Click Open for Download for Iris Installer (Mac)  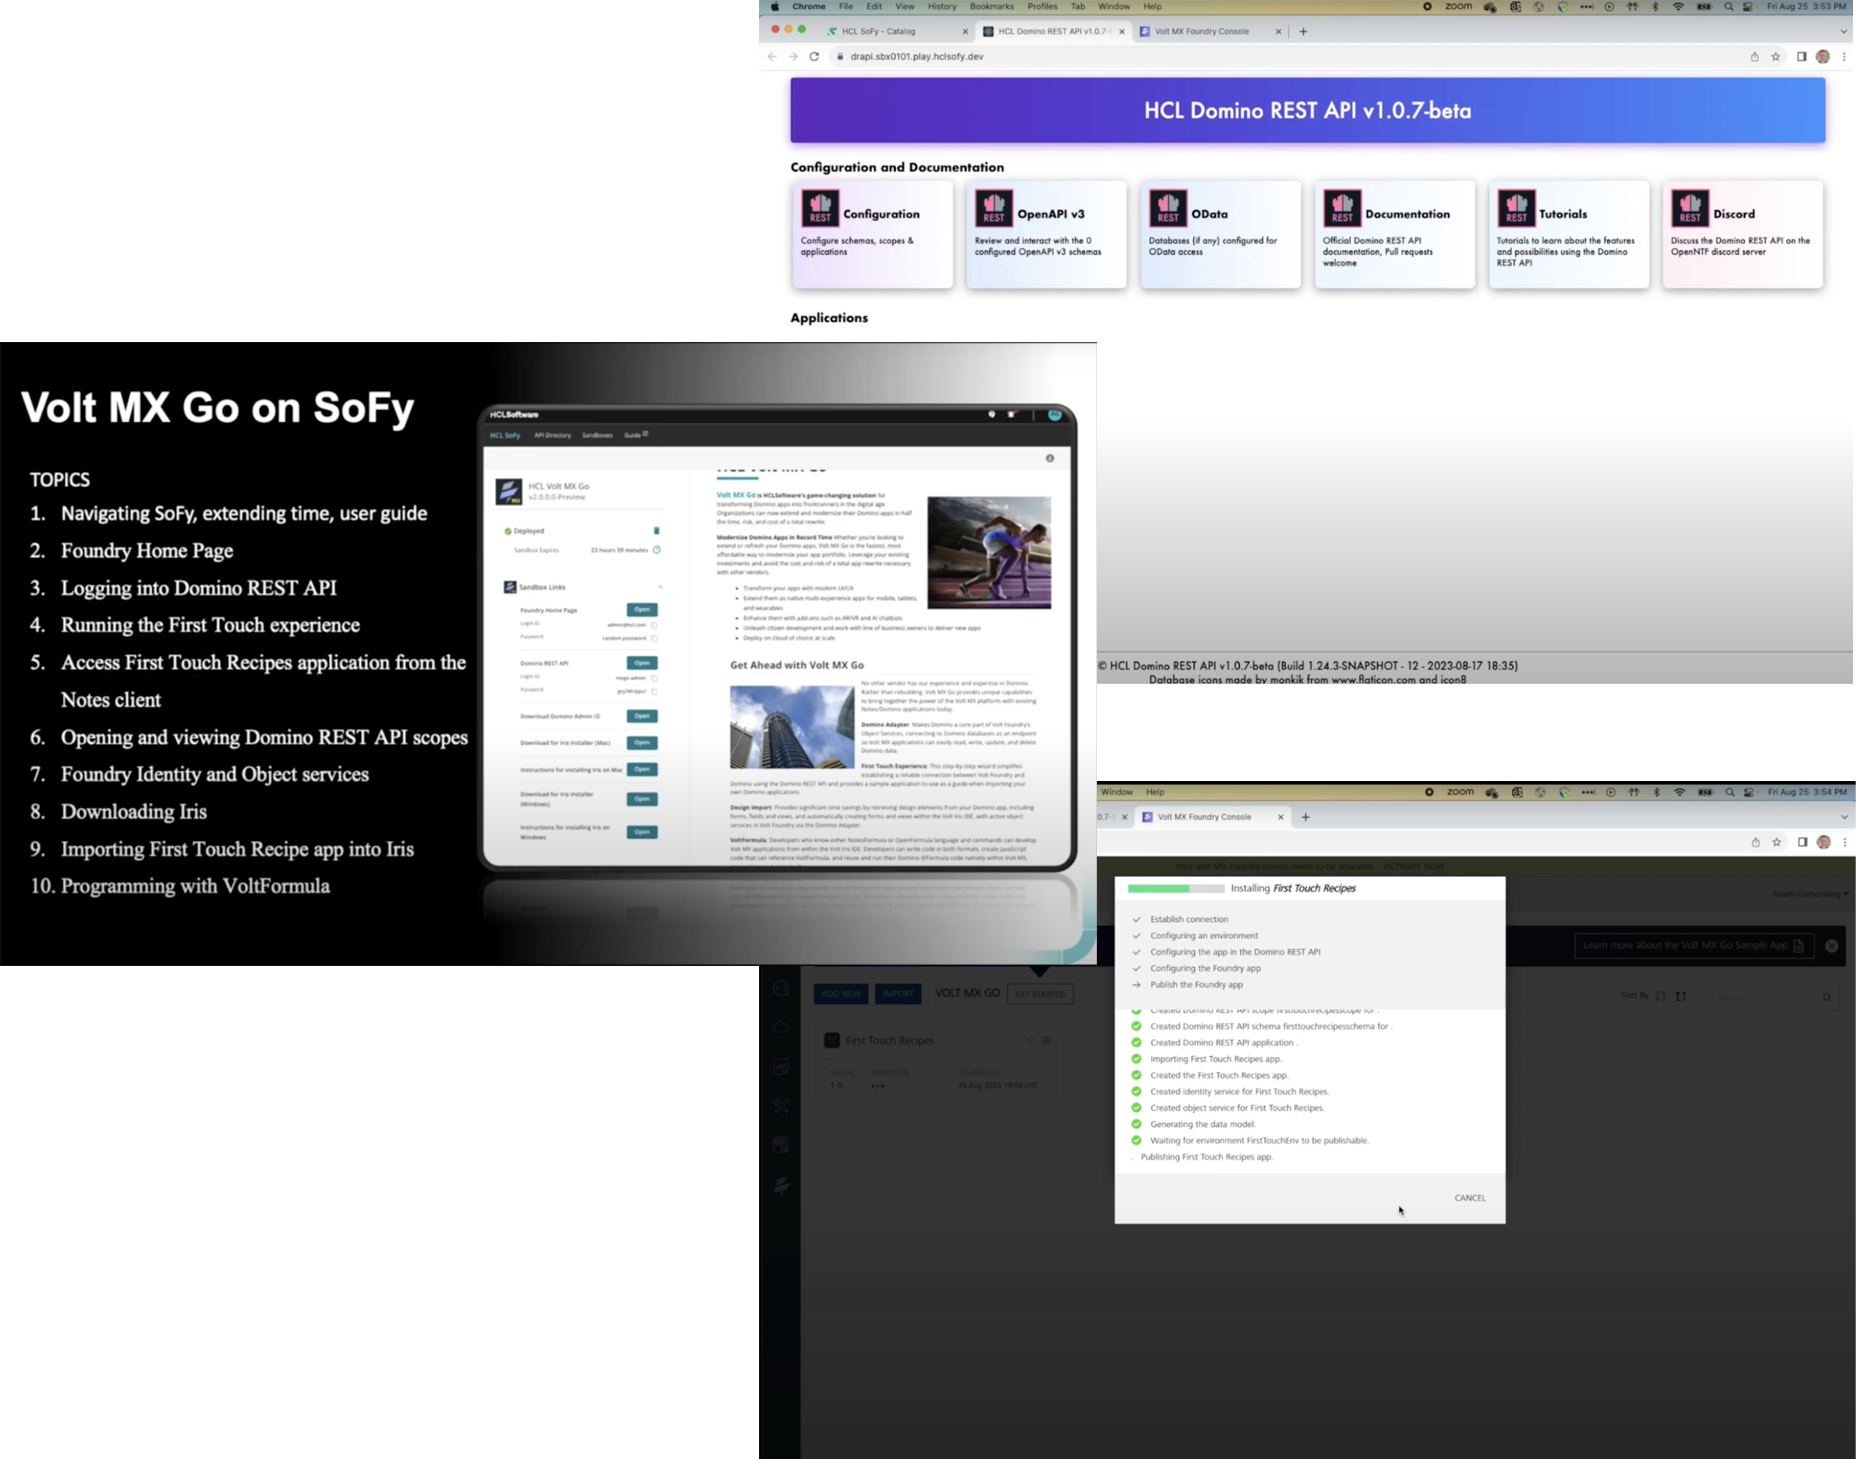click(642, 743)
